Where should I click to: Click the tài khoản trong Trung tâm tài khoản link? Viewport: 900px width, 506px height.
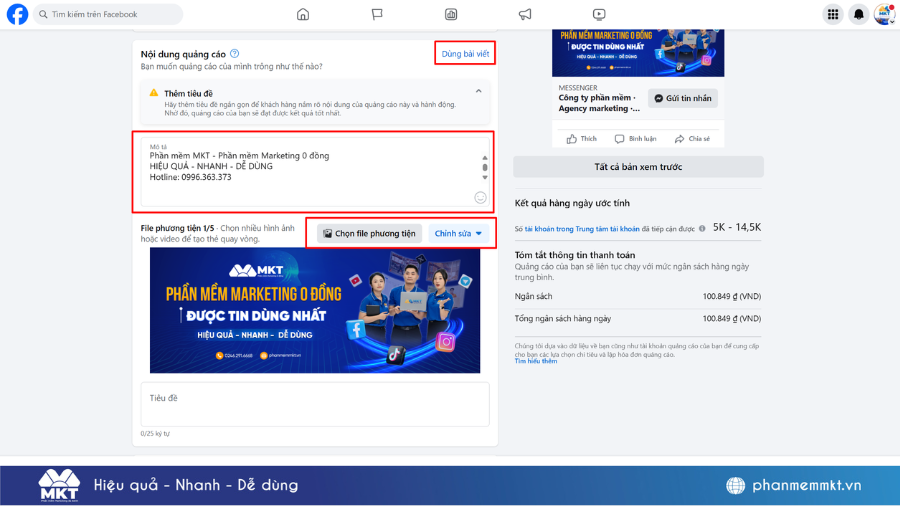(582, 229)
